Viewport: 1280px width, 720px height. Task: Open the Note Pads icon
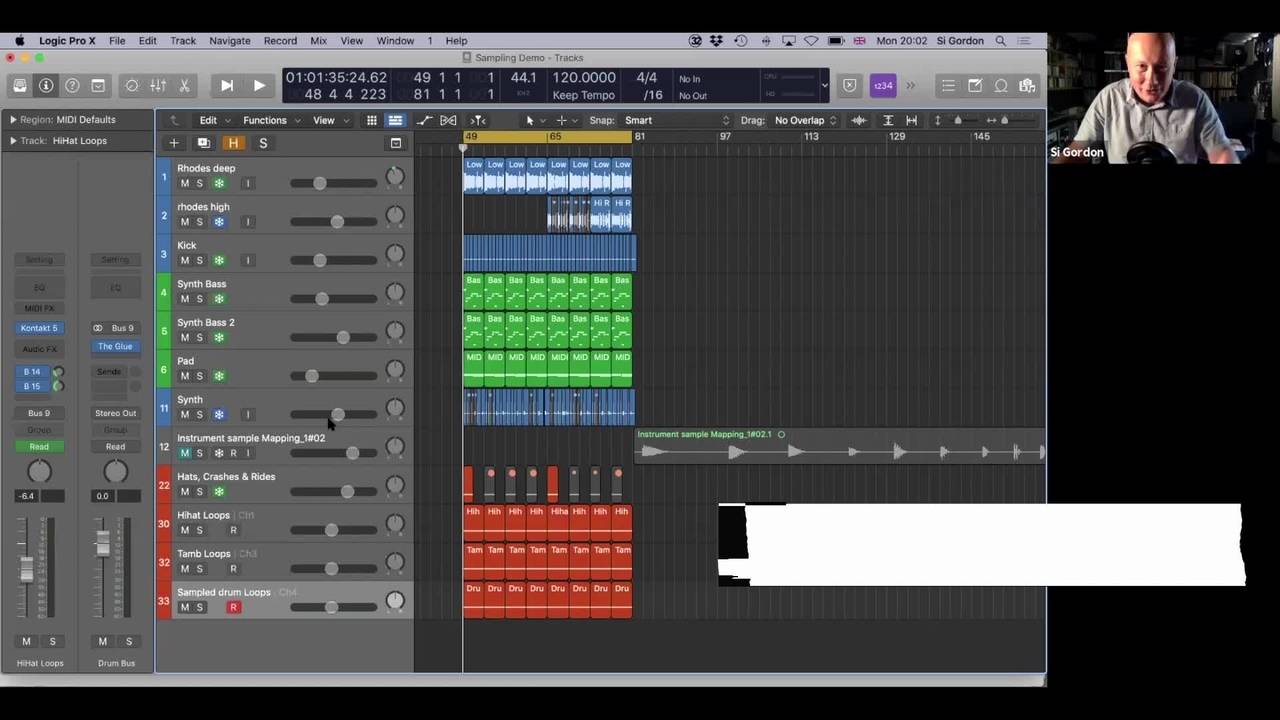click(x=975, y=86)
